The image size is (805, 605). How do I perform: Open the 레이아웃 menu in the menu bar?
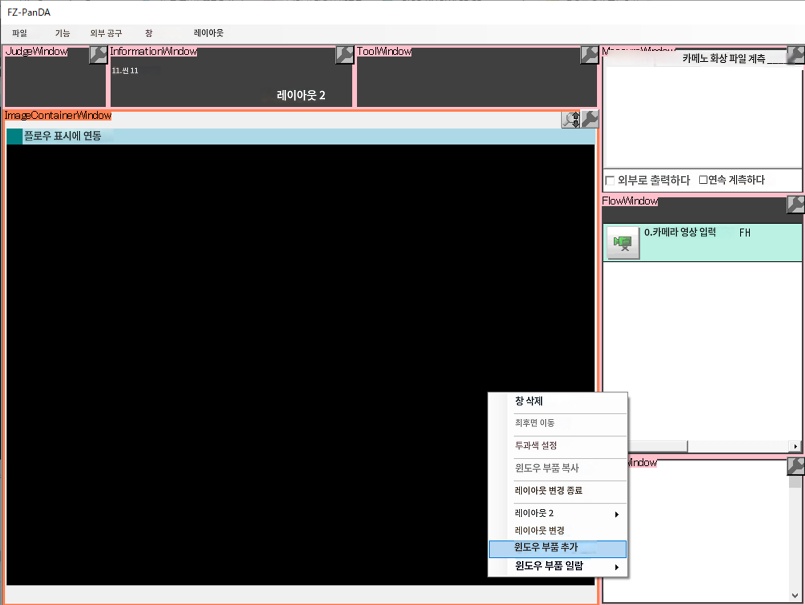208,33
